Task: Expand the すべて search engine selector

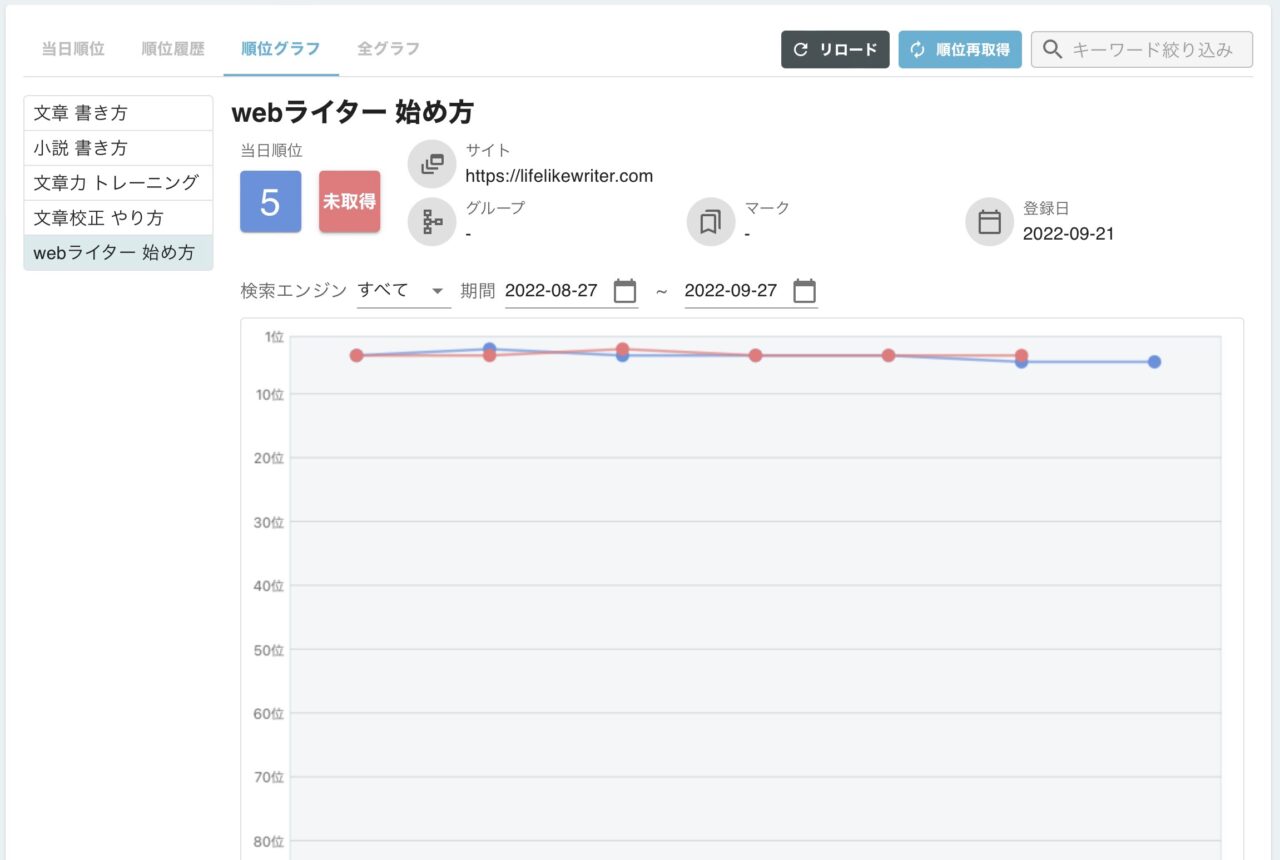Action: 404,289
